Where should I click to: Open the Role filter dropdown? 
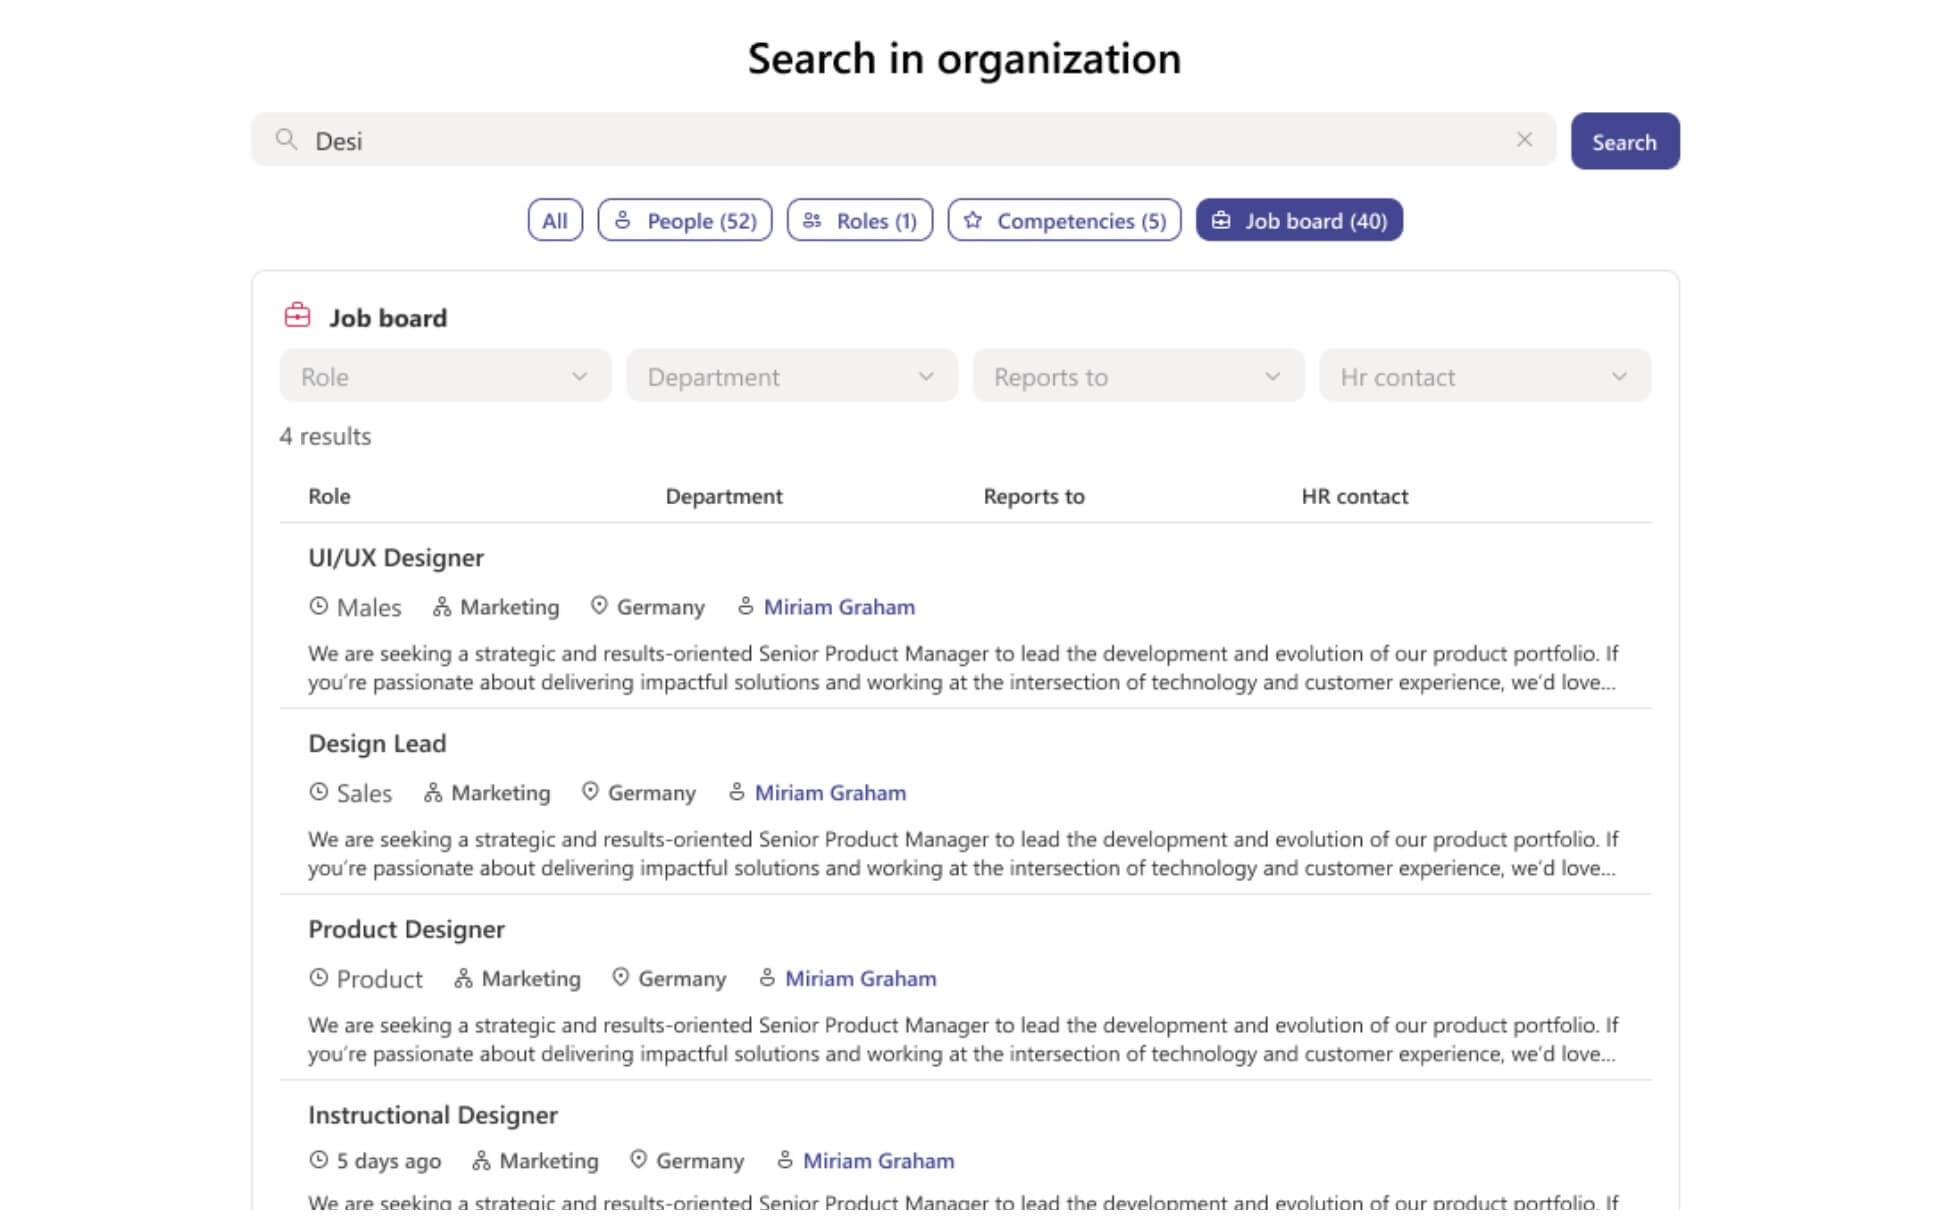[445, 377]
